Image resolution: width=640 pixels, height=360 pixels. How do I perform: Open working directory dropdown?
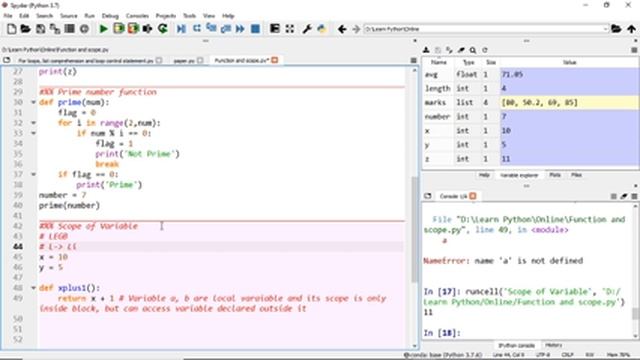click(605, 29)
